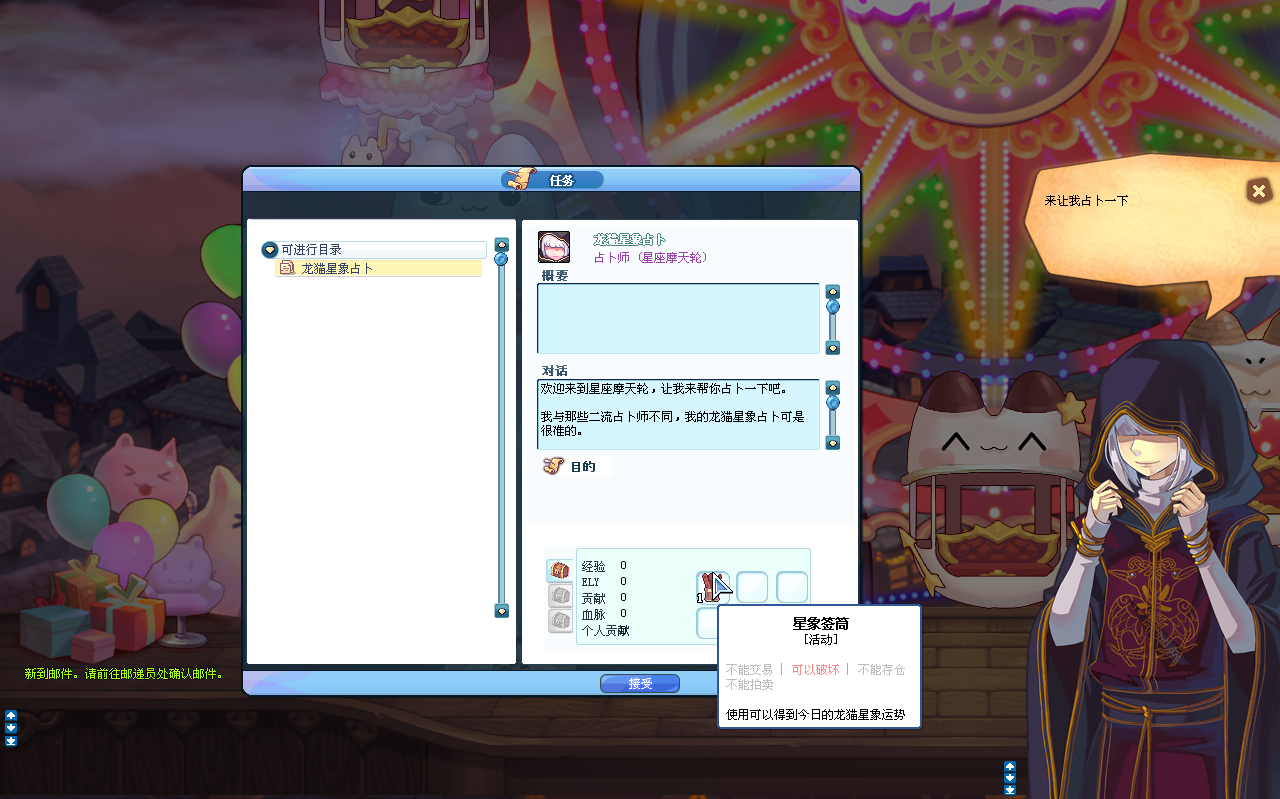Click the quest list scrollbar down arrow

502,611
